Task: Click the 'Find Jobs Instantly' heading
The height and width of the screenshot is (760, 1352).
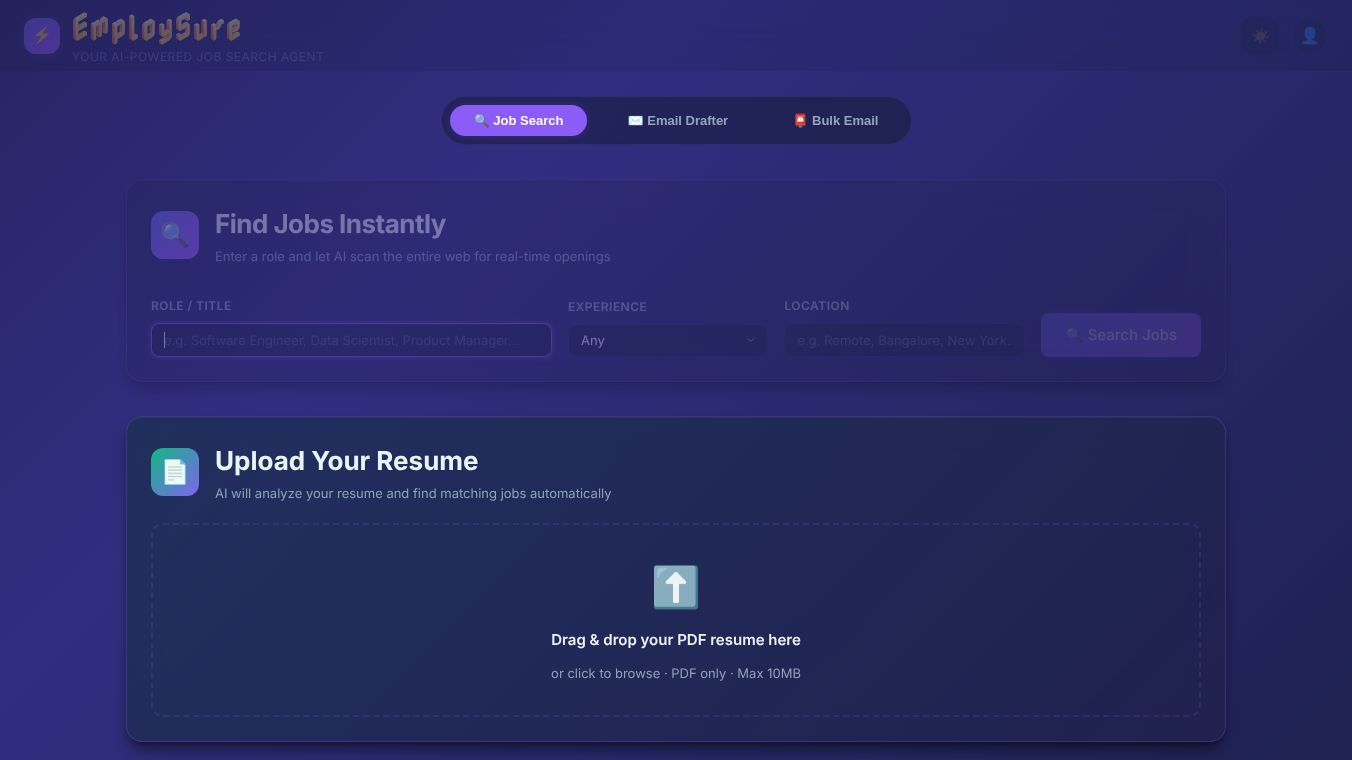Action: pyautogui.click(x=330, y=224)
